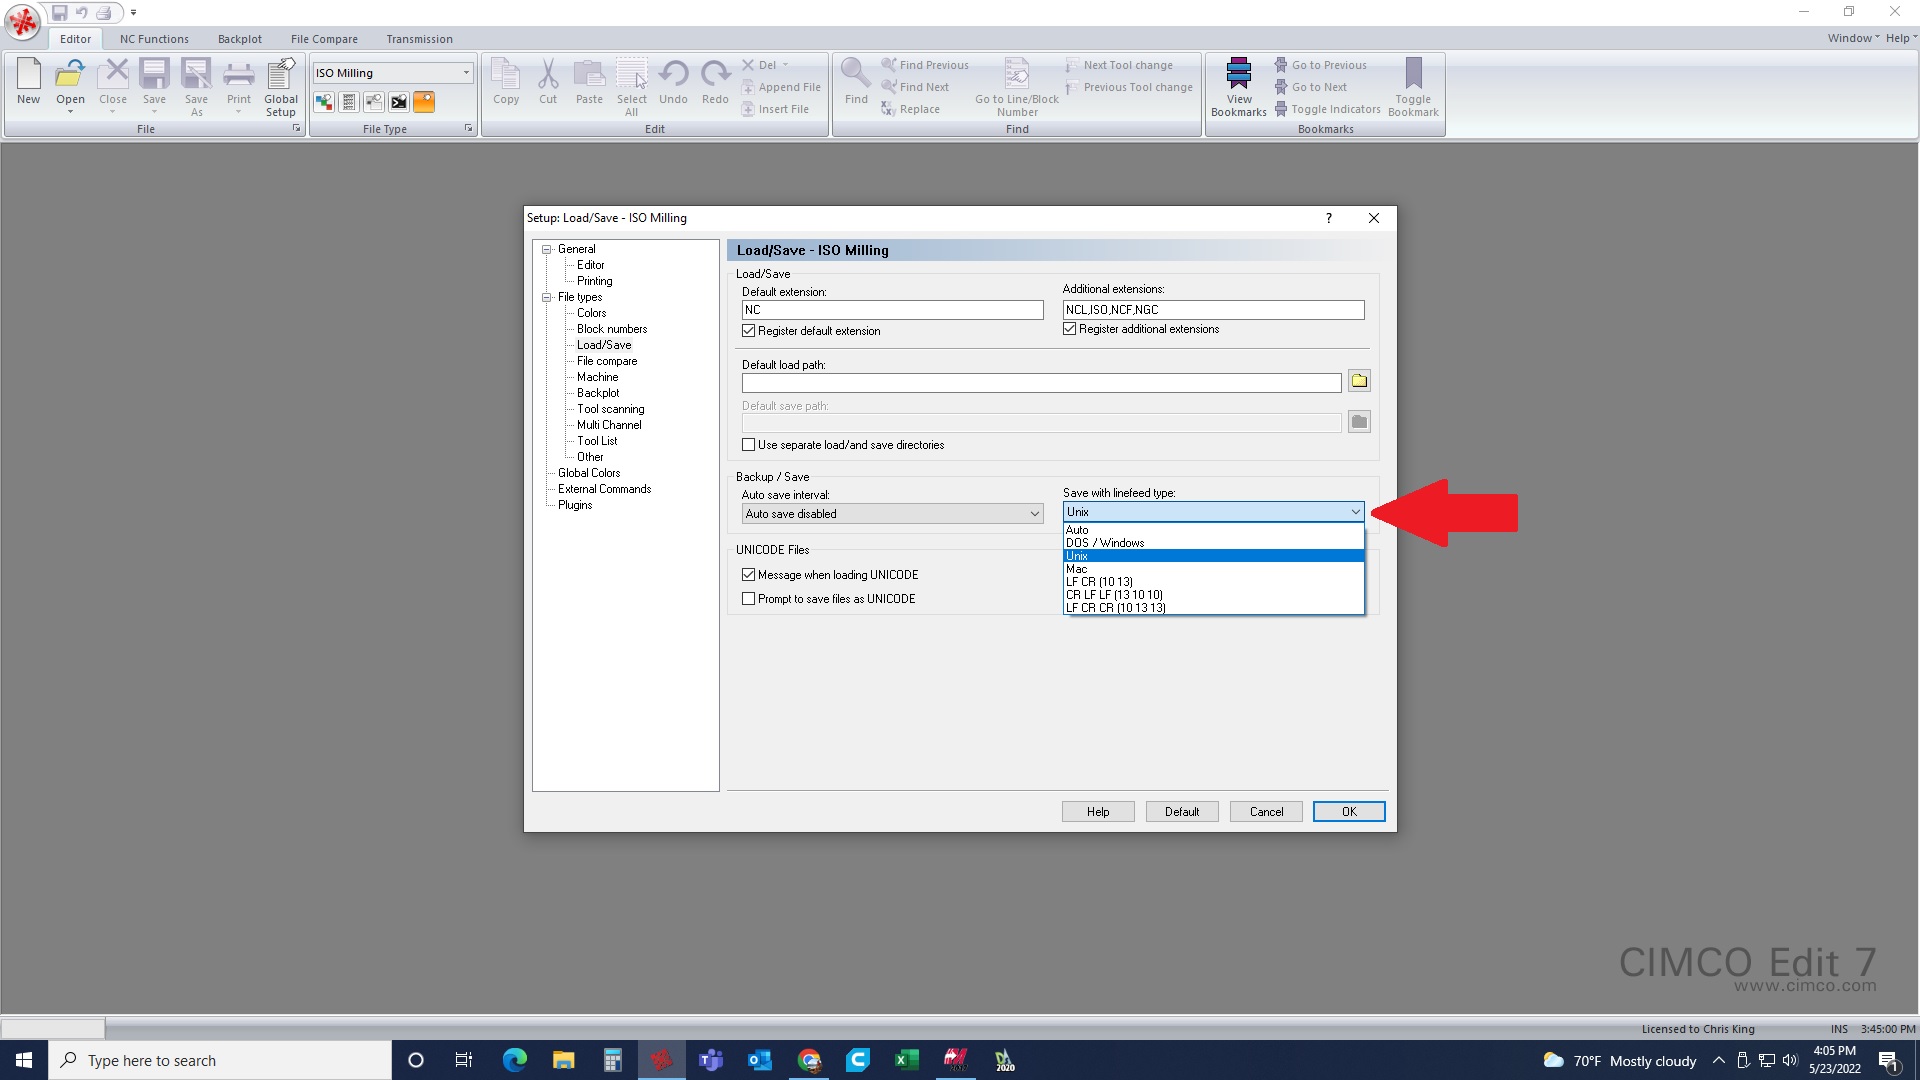The width and height of the screenshot is (1920, 1080).
Task: Click the Print icon in File group
Action: 239,82
